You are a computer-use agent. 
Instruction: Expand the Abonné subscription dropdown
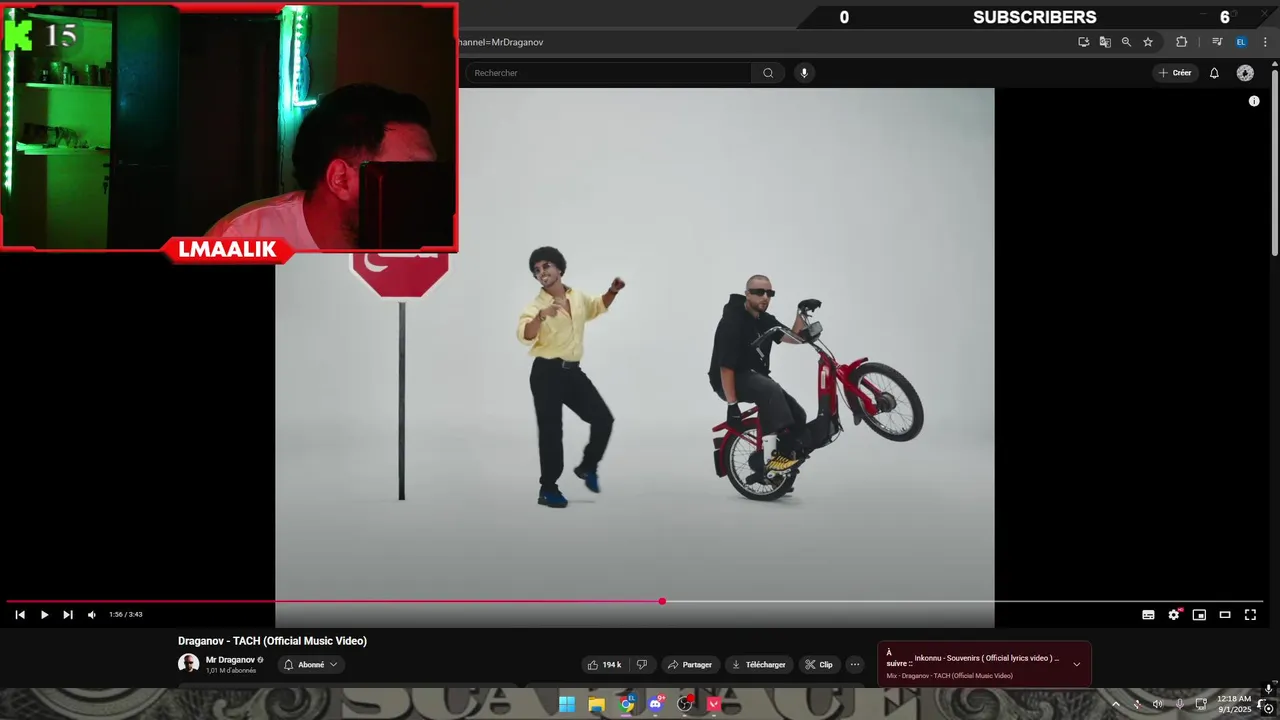(311, 665)
